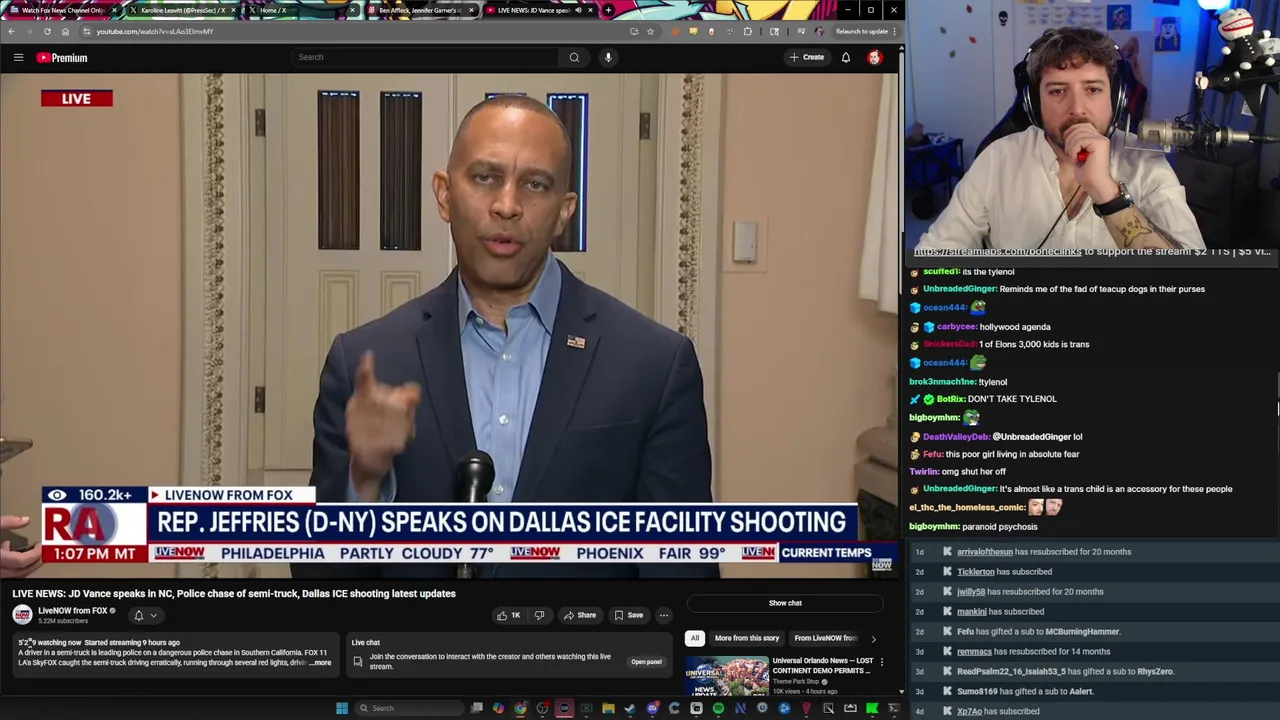
Task: Switch to Karoline Leavitt X tab
Action: [182, 10]
